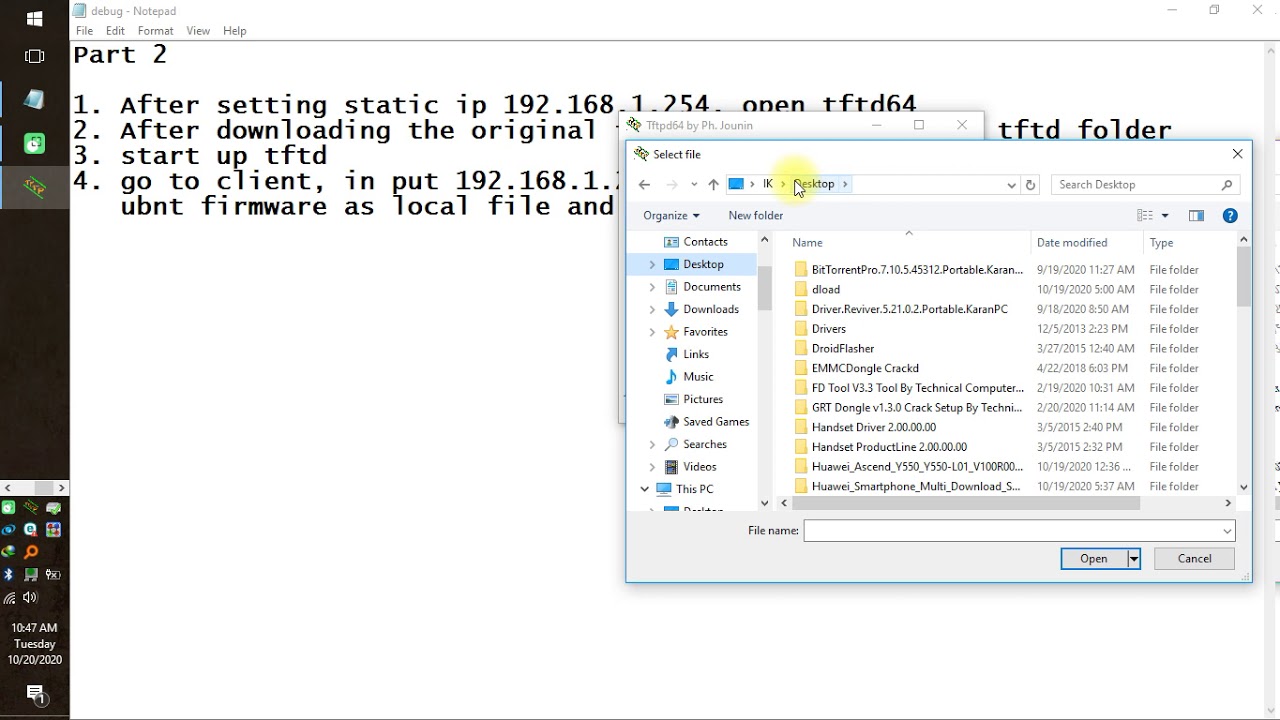The width and height of the screenshot is (1280, 720).
Task: Open the Notepad Edit menu
Action: 115,31
